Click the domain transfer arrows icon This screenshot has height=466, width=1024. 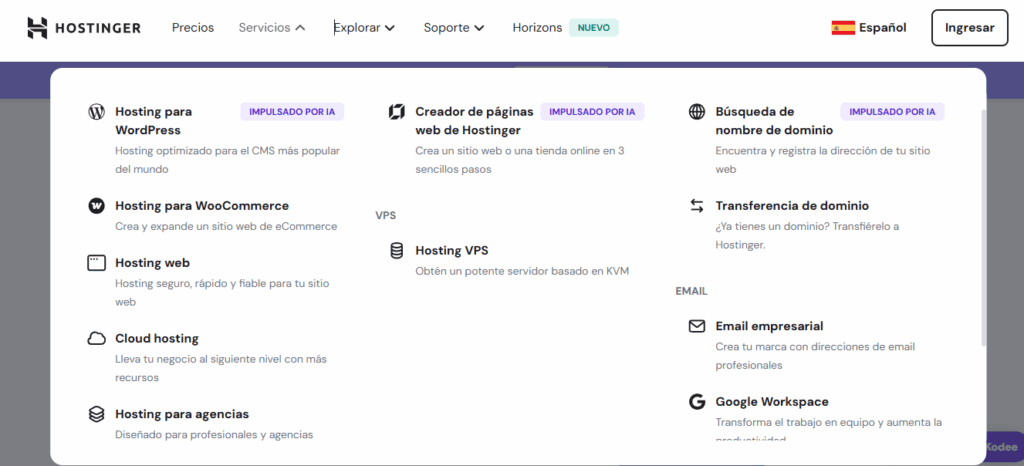click(x=697, y=206)
